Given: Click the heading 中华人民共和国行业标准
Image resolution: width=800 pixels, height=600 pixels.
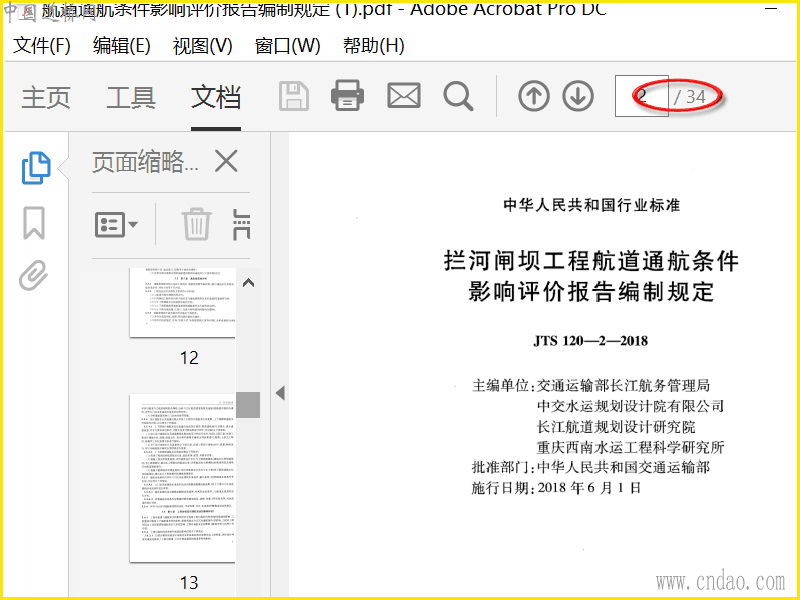Looking at the screenshot, I should [x=591, y=205].
